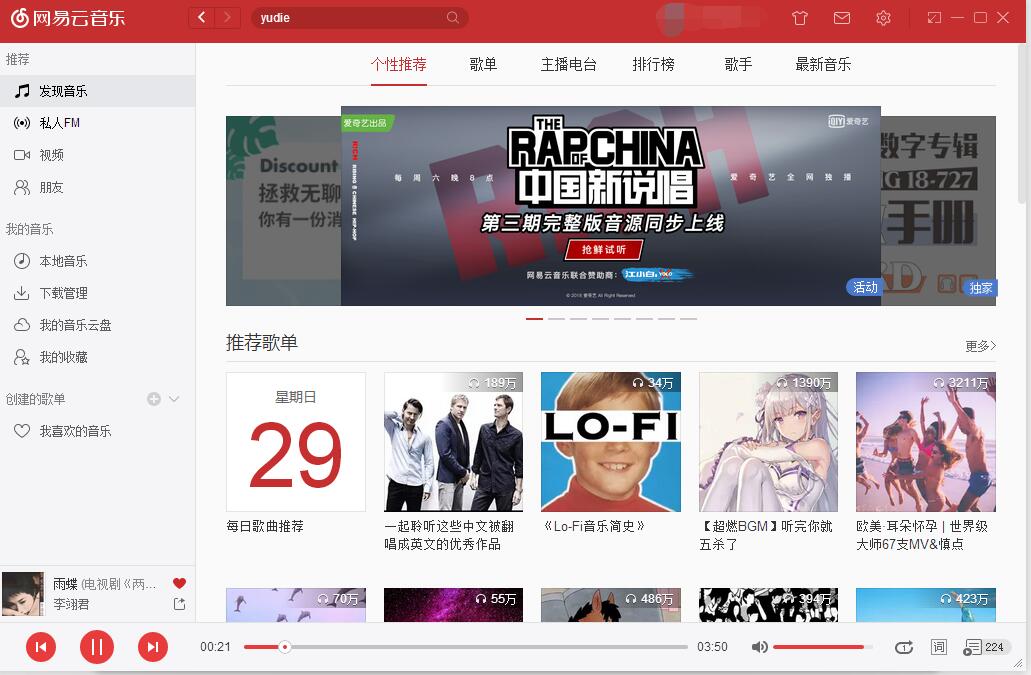1031x675 pixels.
Task: Switch to the 排行榜 tab
Action: pos(654,64)
